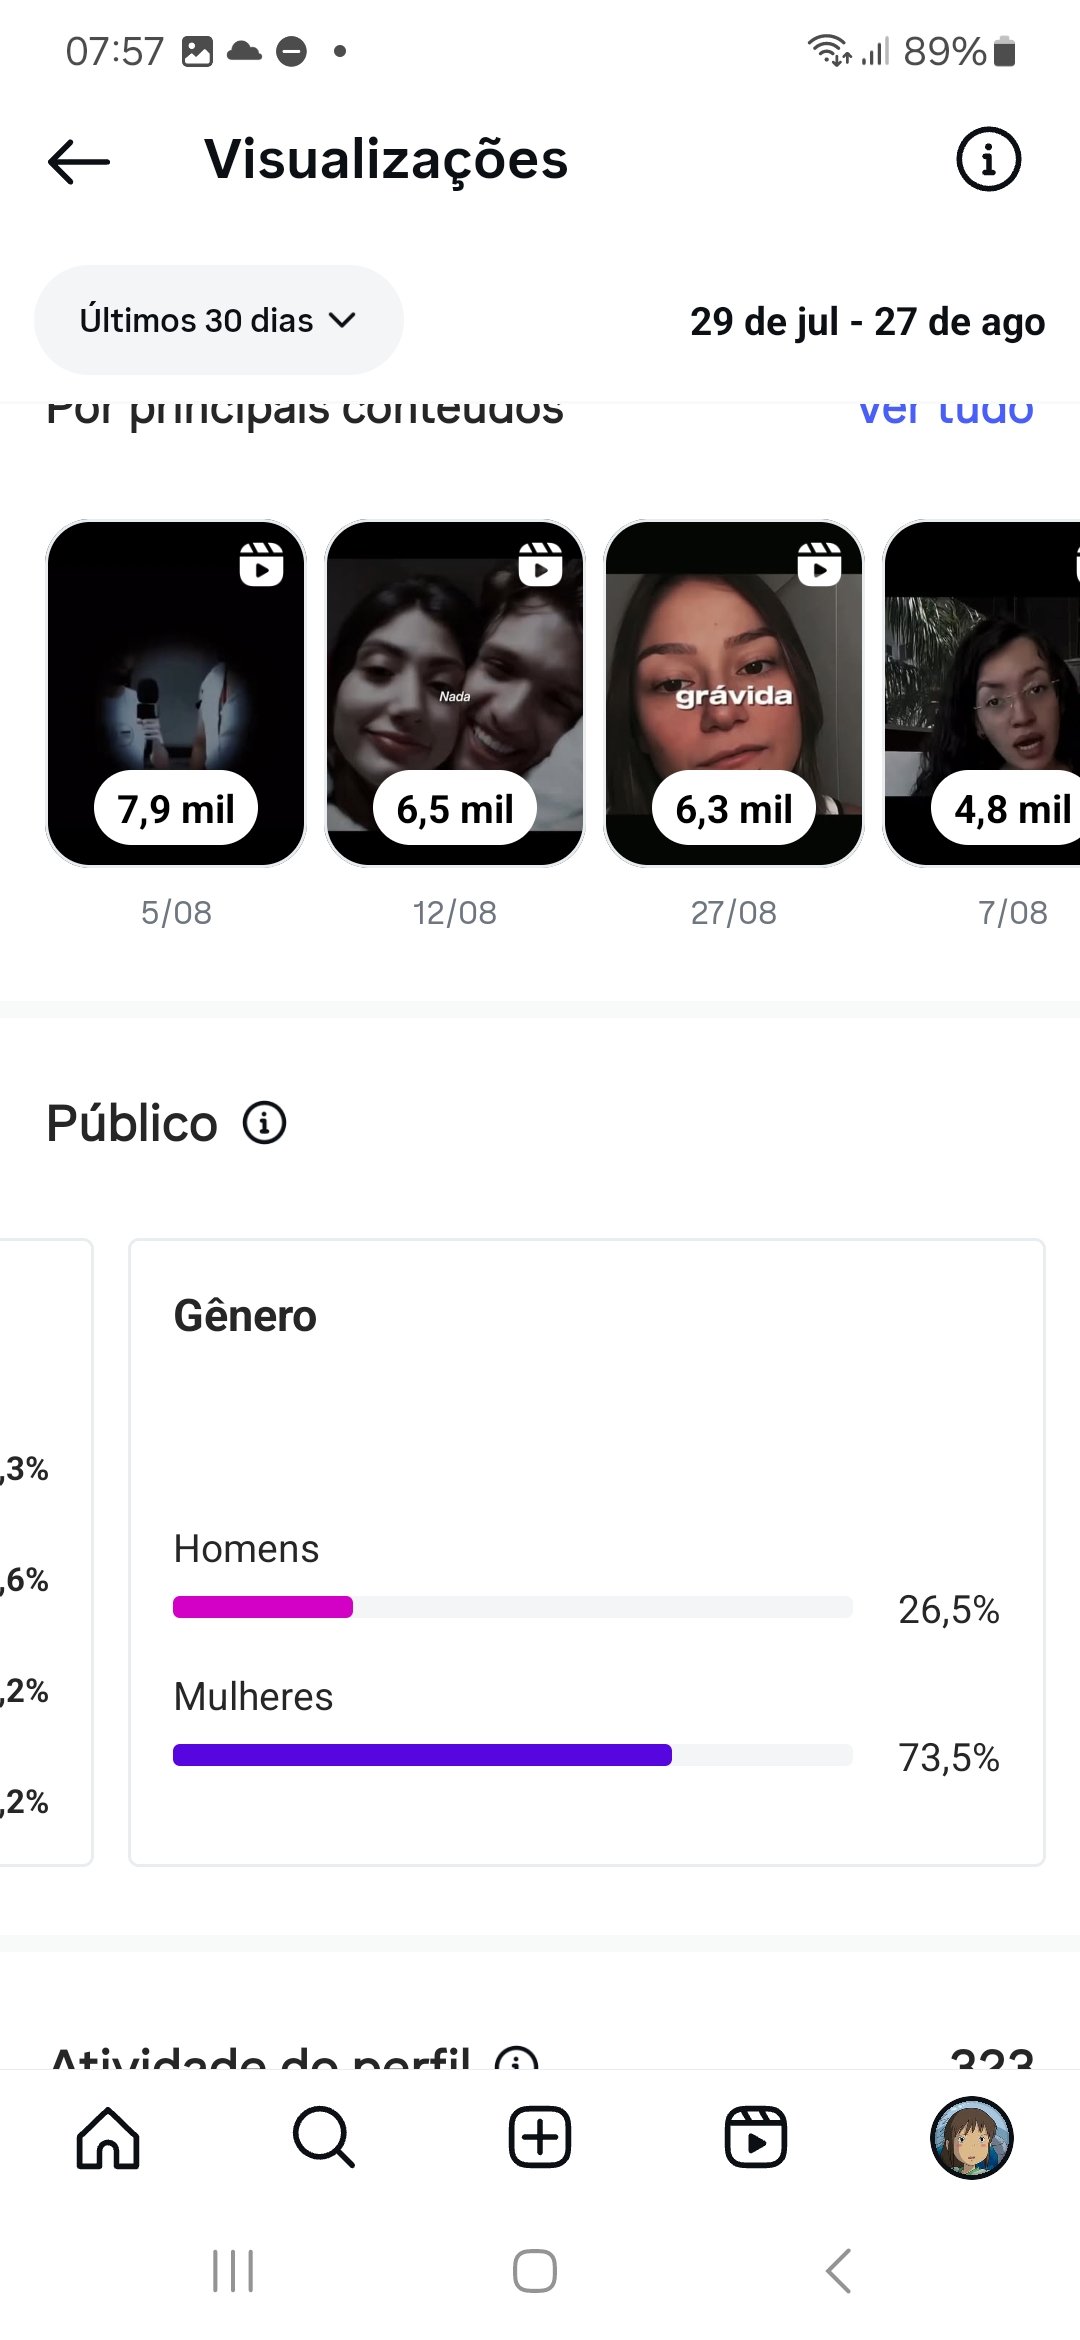Tap the create new post plus icon
The height and width of the screenshot is (2340, 1080).
pos(540,2137)
